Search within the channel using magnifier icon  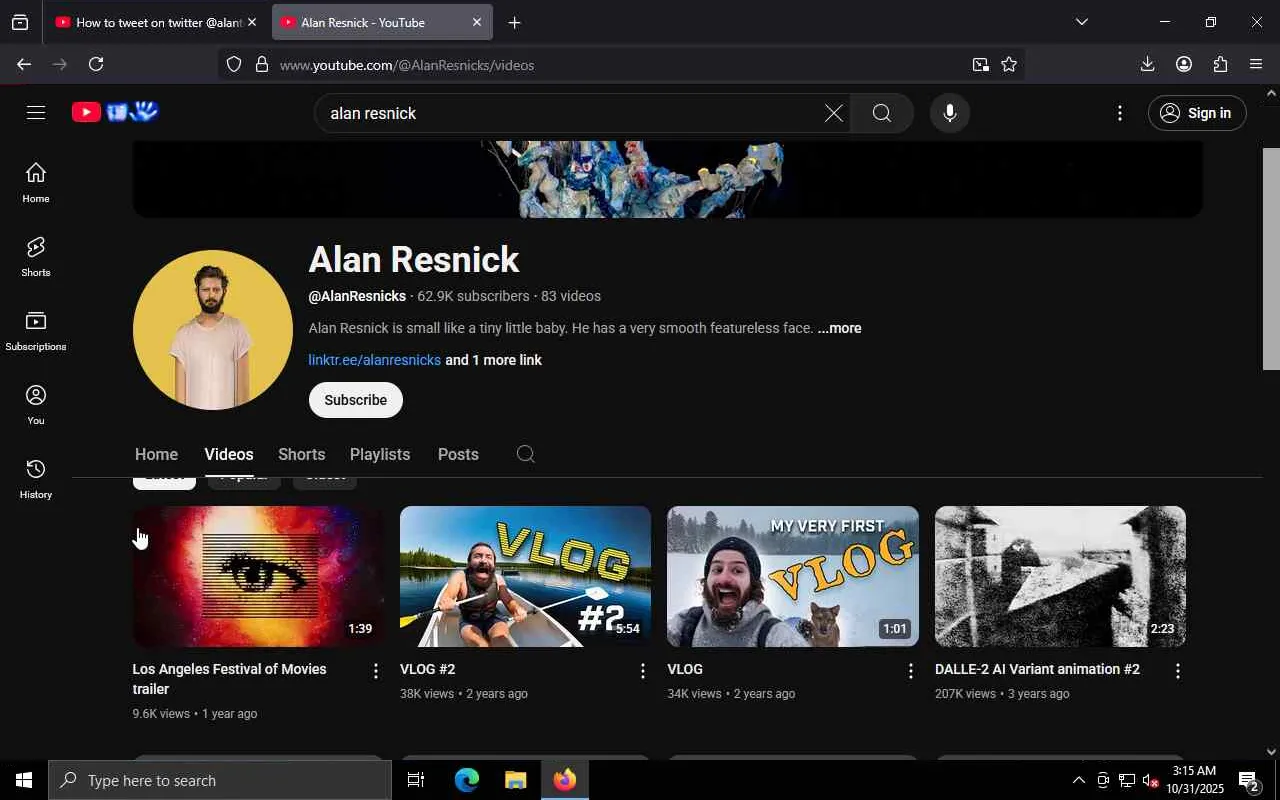[x=526, y=454]
